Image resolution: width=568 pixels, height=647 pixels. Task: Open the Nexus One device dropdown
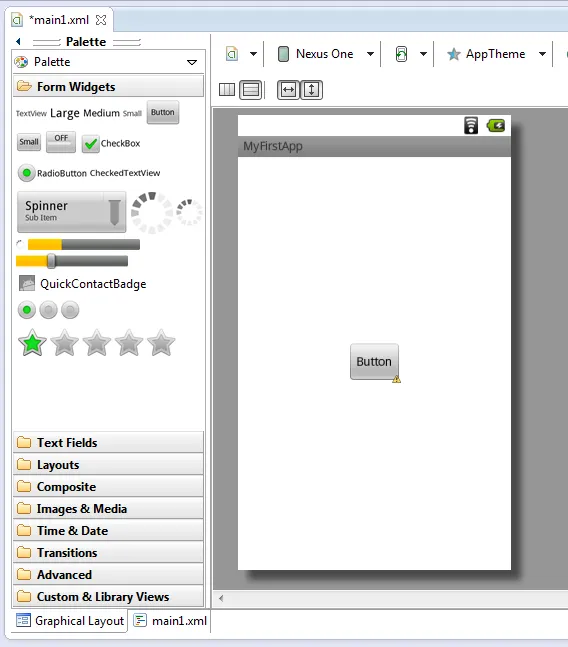click(x=370, y=54)
